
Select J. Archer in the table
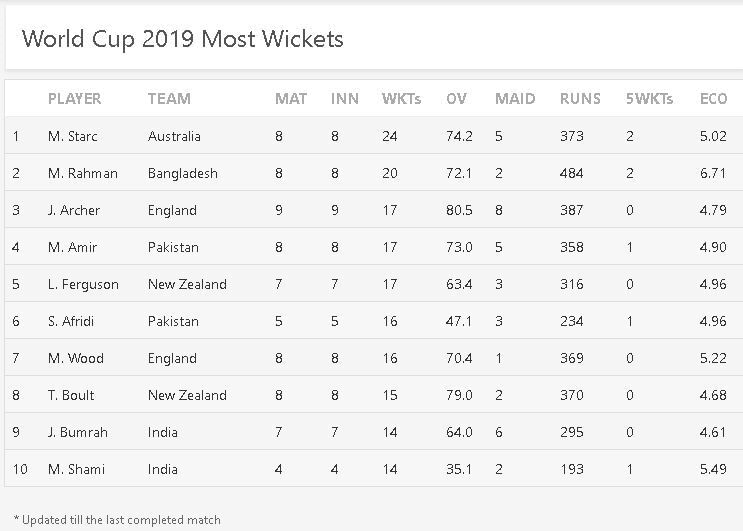click(x=74, y=210)
